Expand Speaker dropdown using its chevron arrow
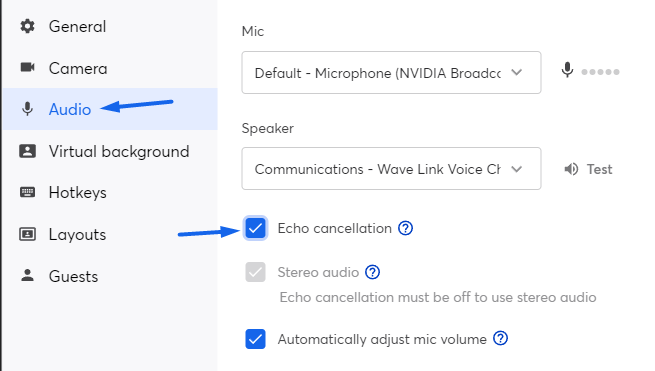655x371 pixels. (517, 169)
